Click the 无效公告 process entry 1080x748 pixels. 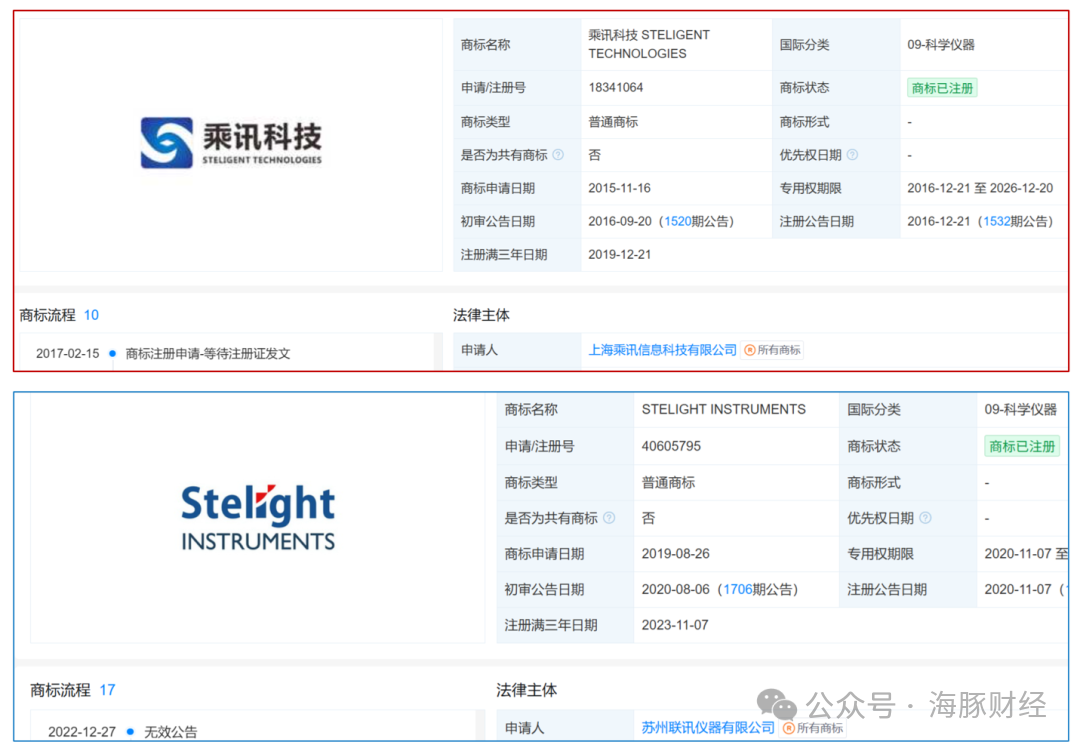point(170,732)
